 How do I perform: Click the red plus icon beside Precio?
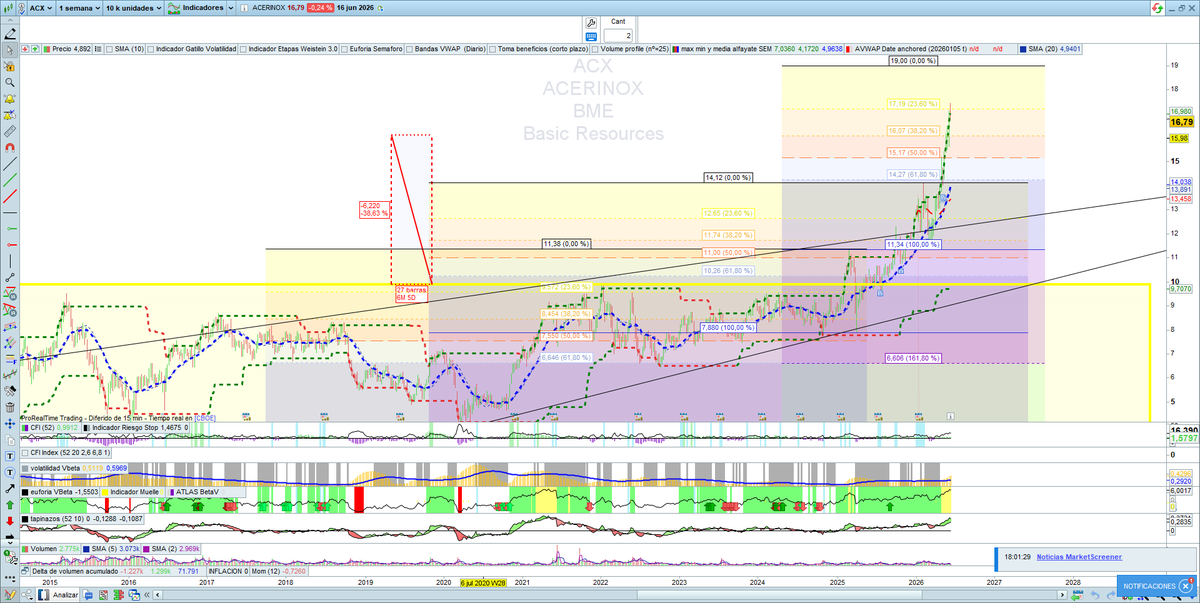click(x=25, y=49)
